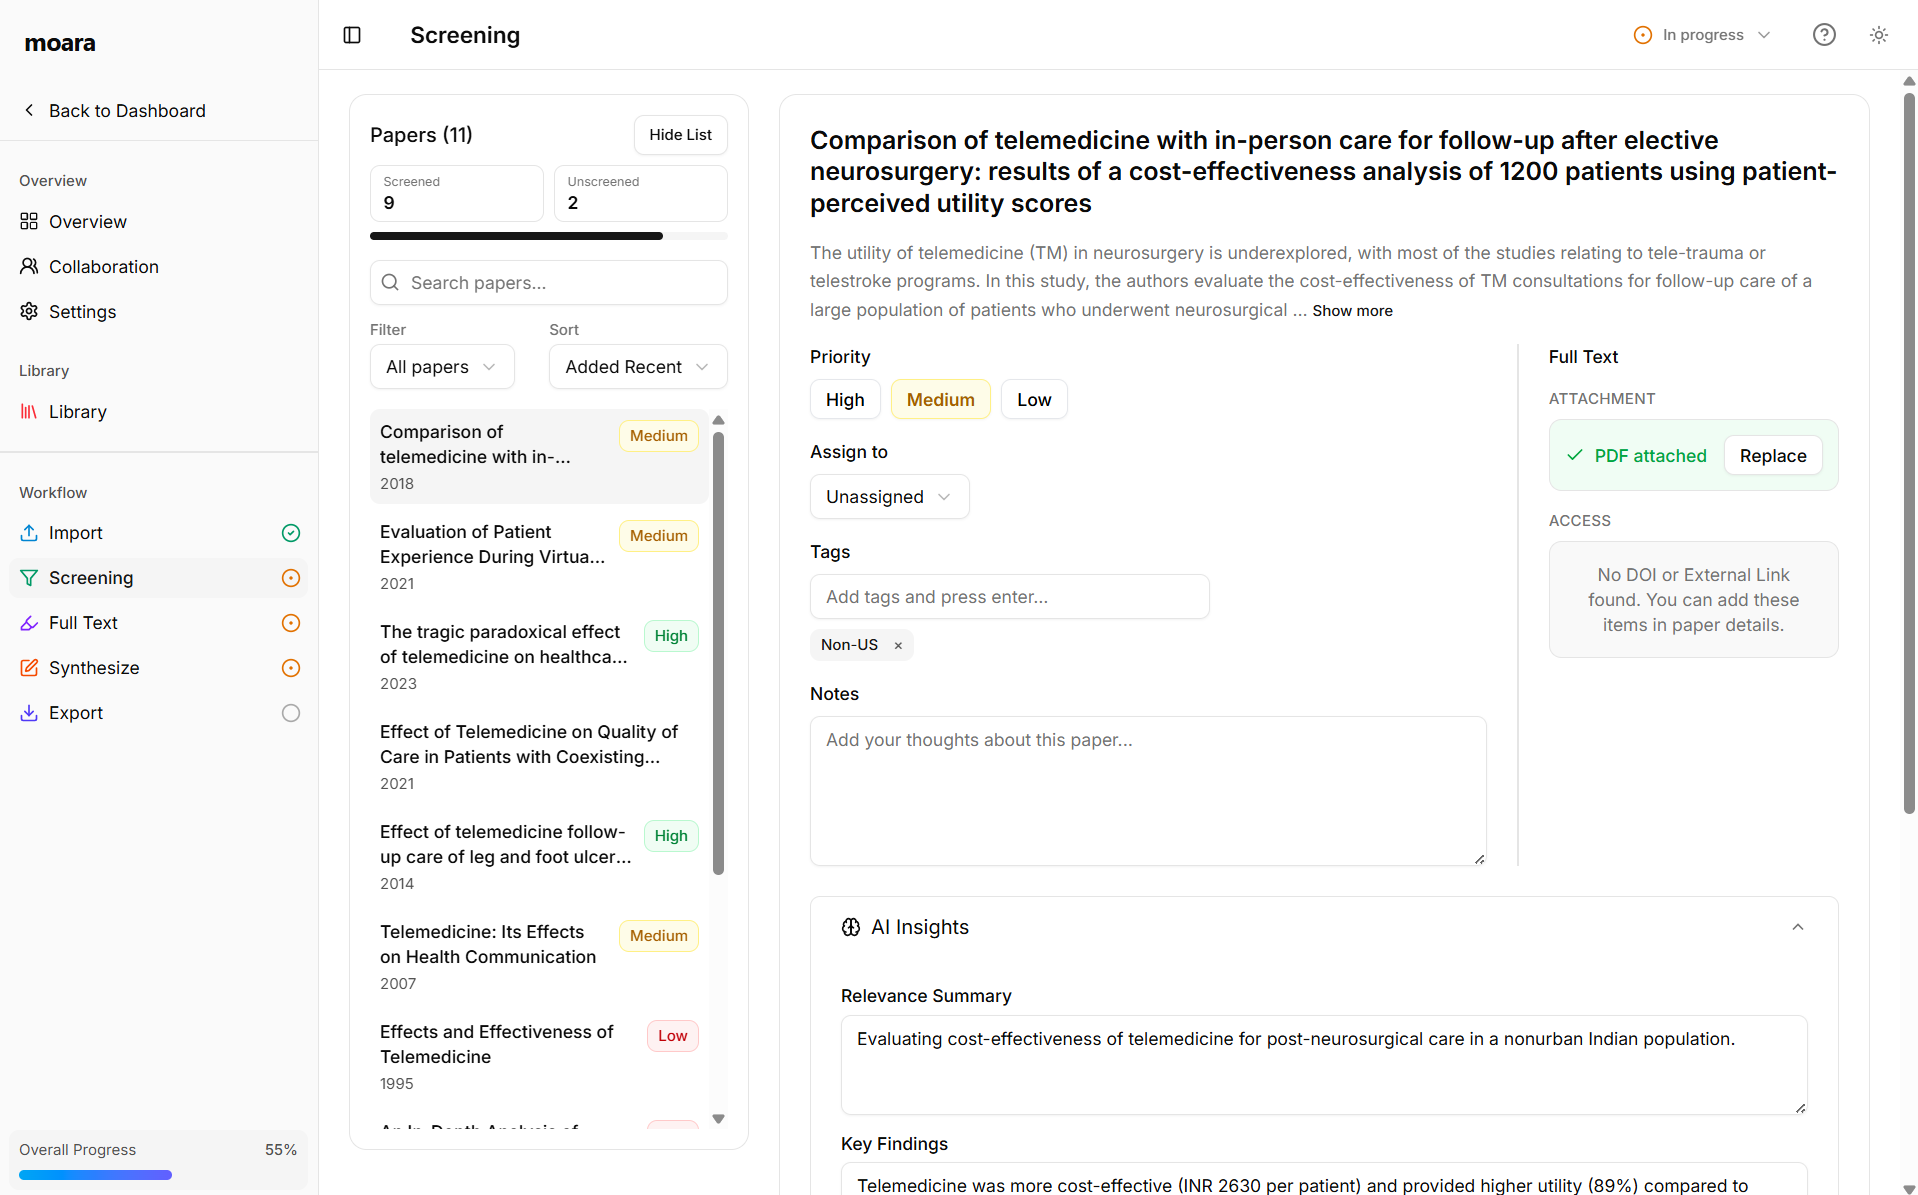Screen dimensions: 1918x1195
Task: Set paper priority to Low
Action: tap(1034, 398)
